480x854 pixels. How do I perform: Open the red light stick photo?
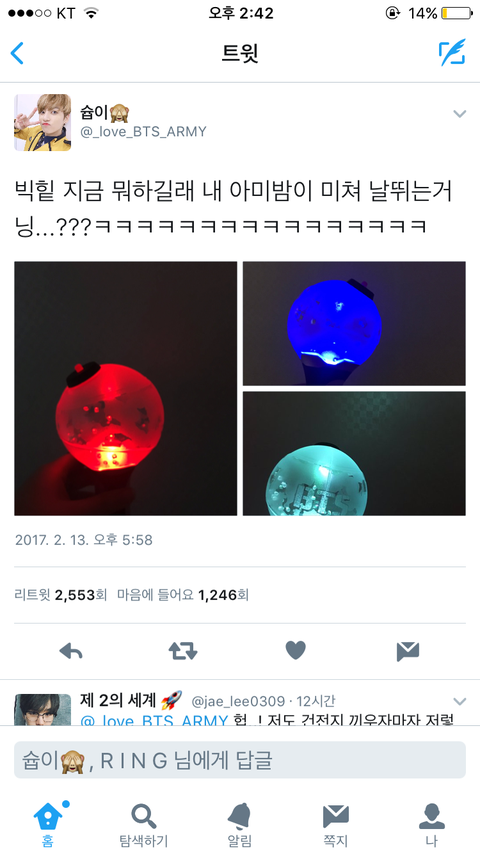(x=125, y=388)
